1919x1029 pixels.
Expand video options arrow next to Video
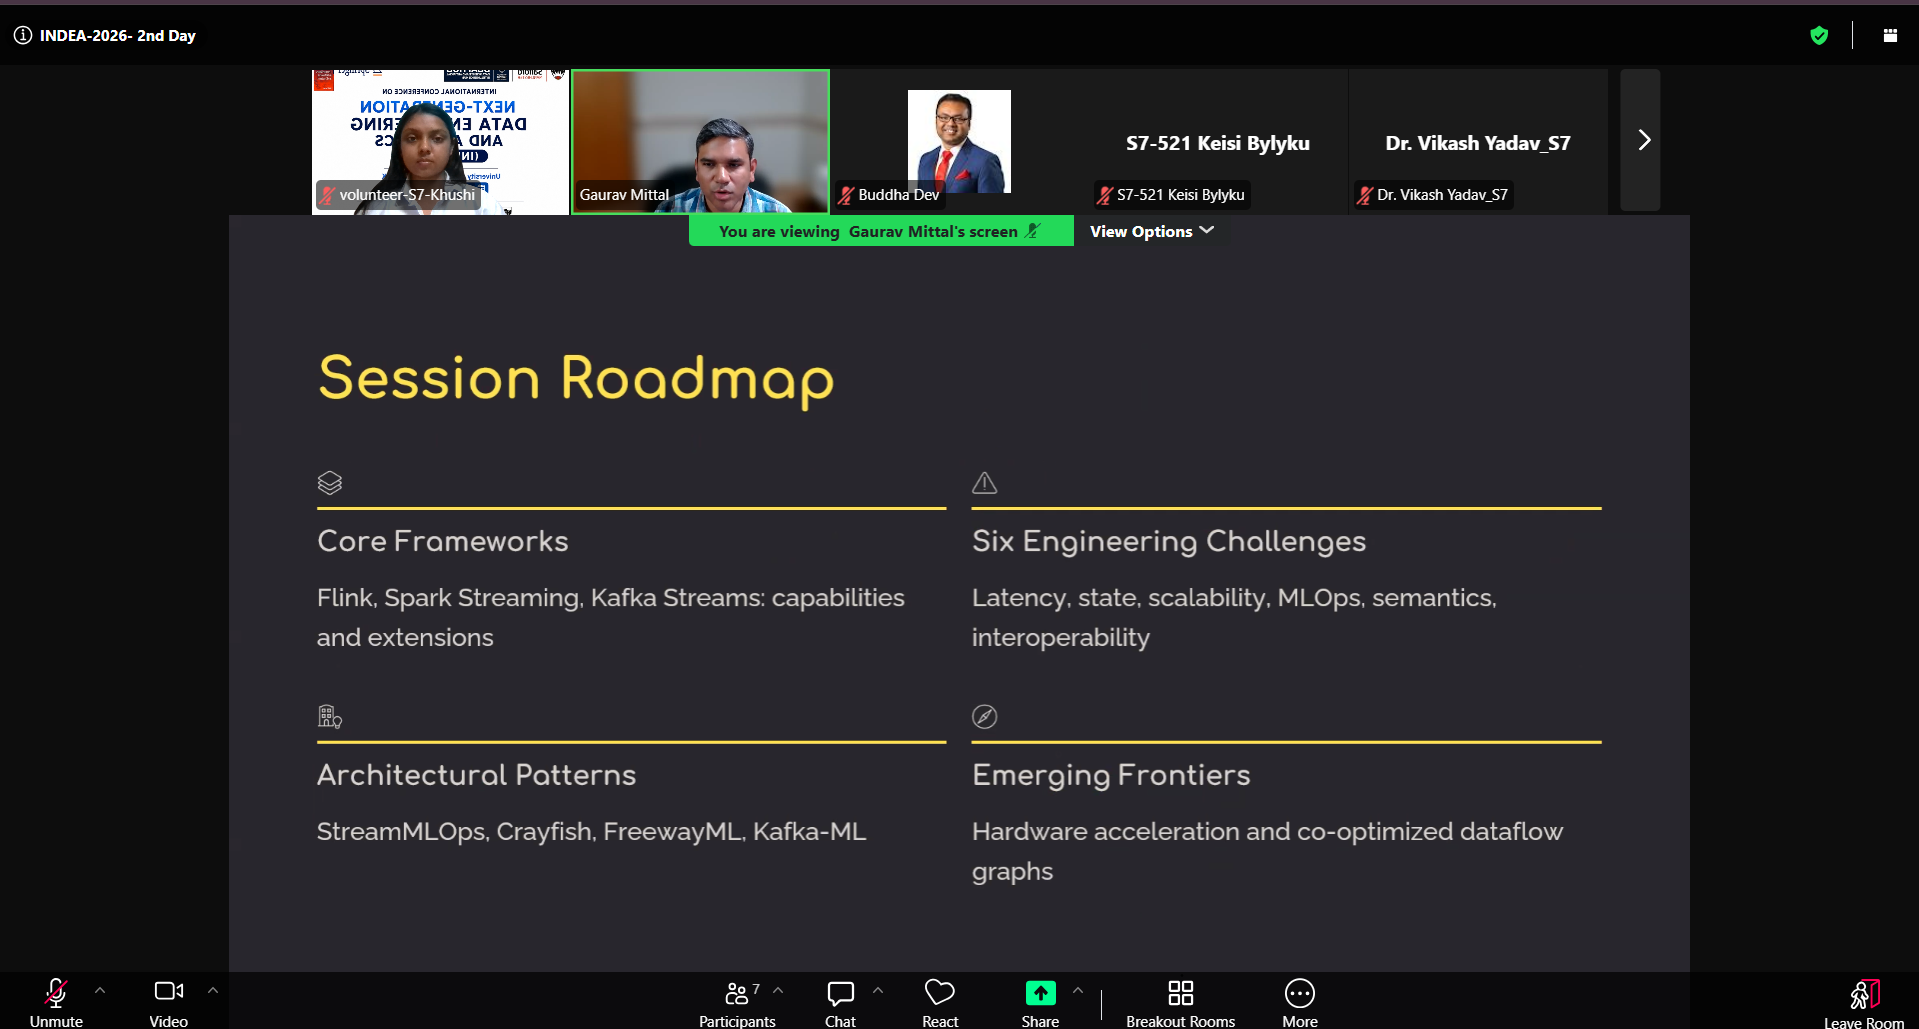point(213,990)
